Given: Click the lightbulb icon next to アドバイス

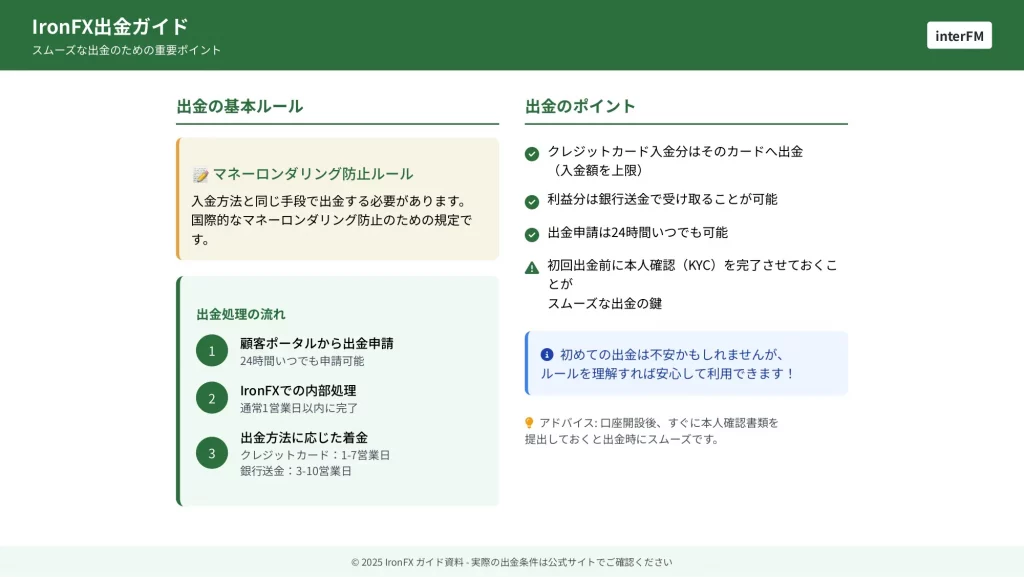Looking at the screenshot, I should click(529, 423).
